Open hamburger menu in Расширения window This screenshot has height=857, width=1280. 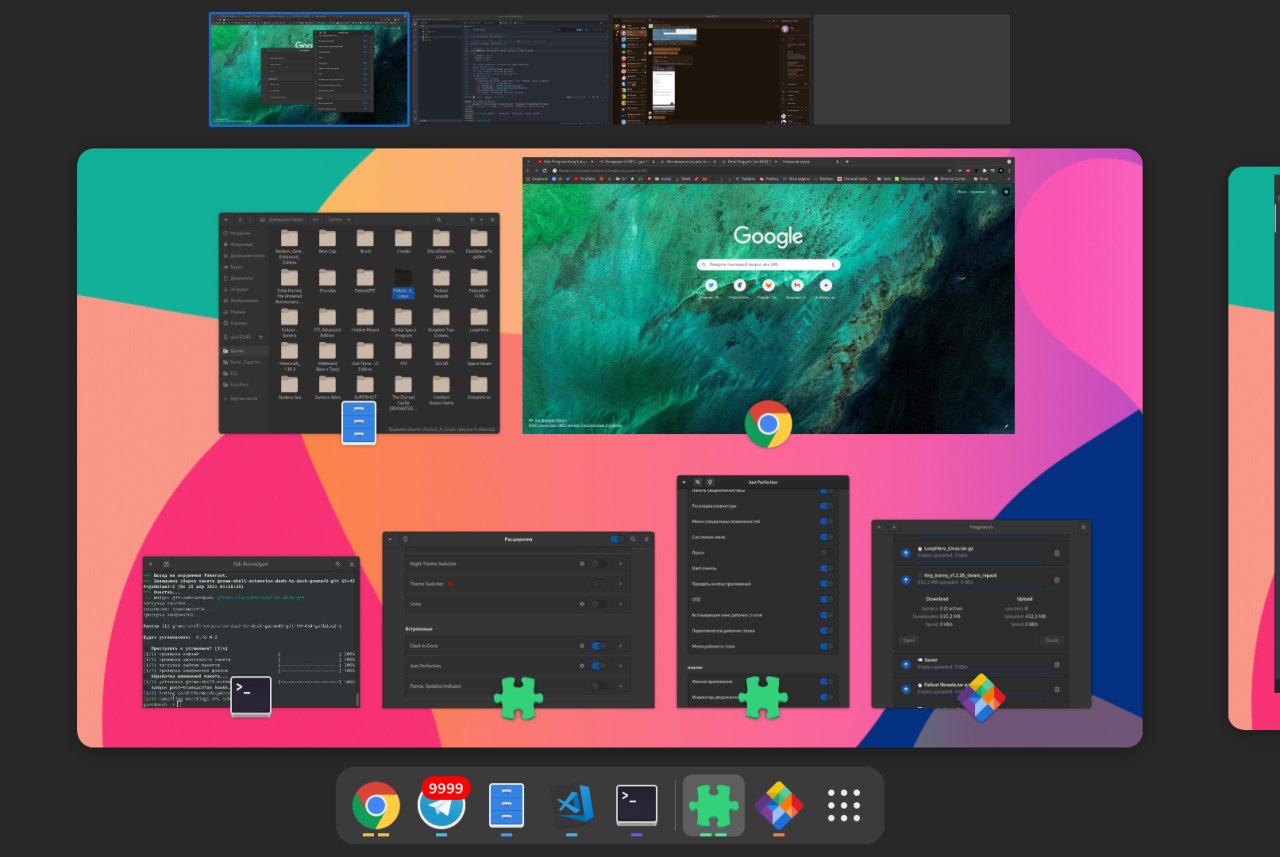pos(646,539)
